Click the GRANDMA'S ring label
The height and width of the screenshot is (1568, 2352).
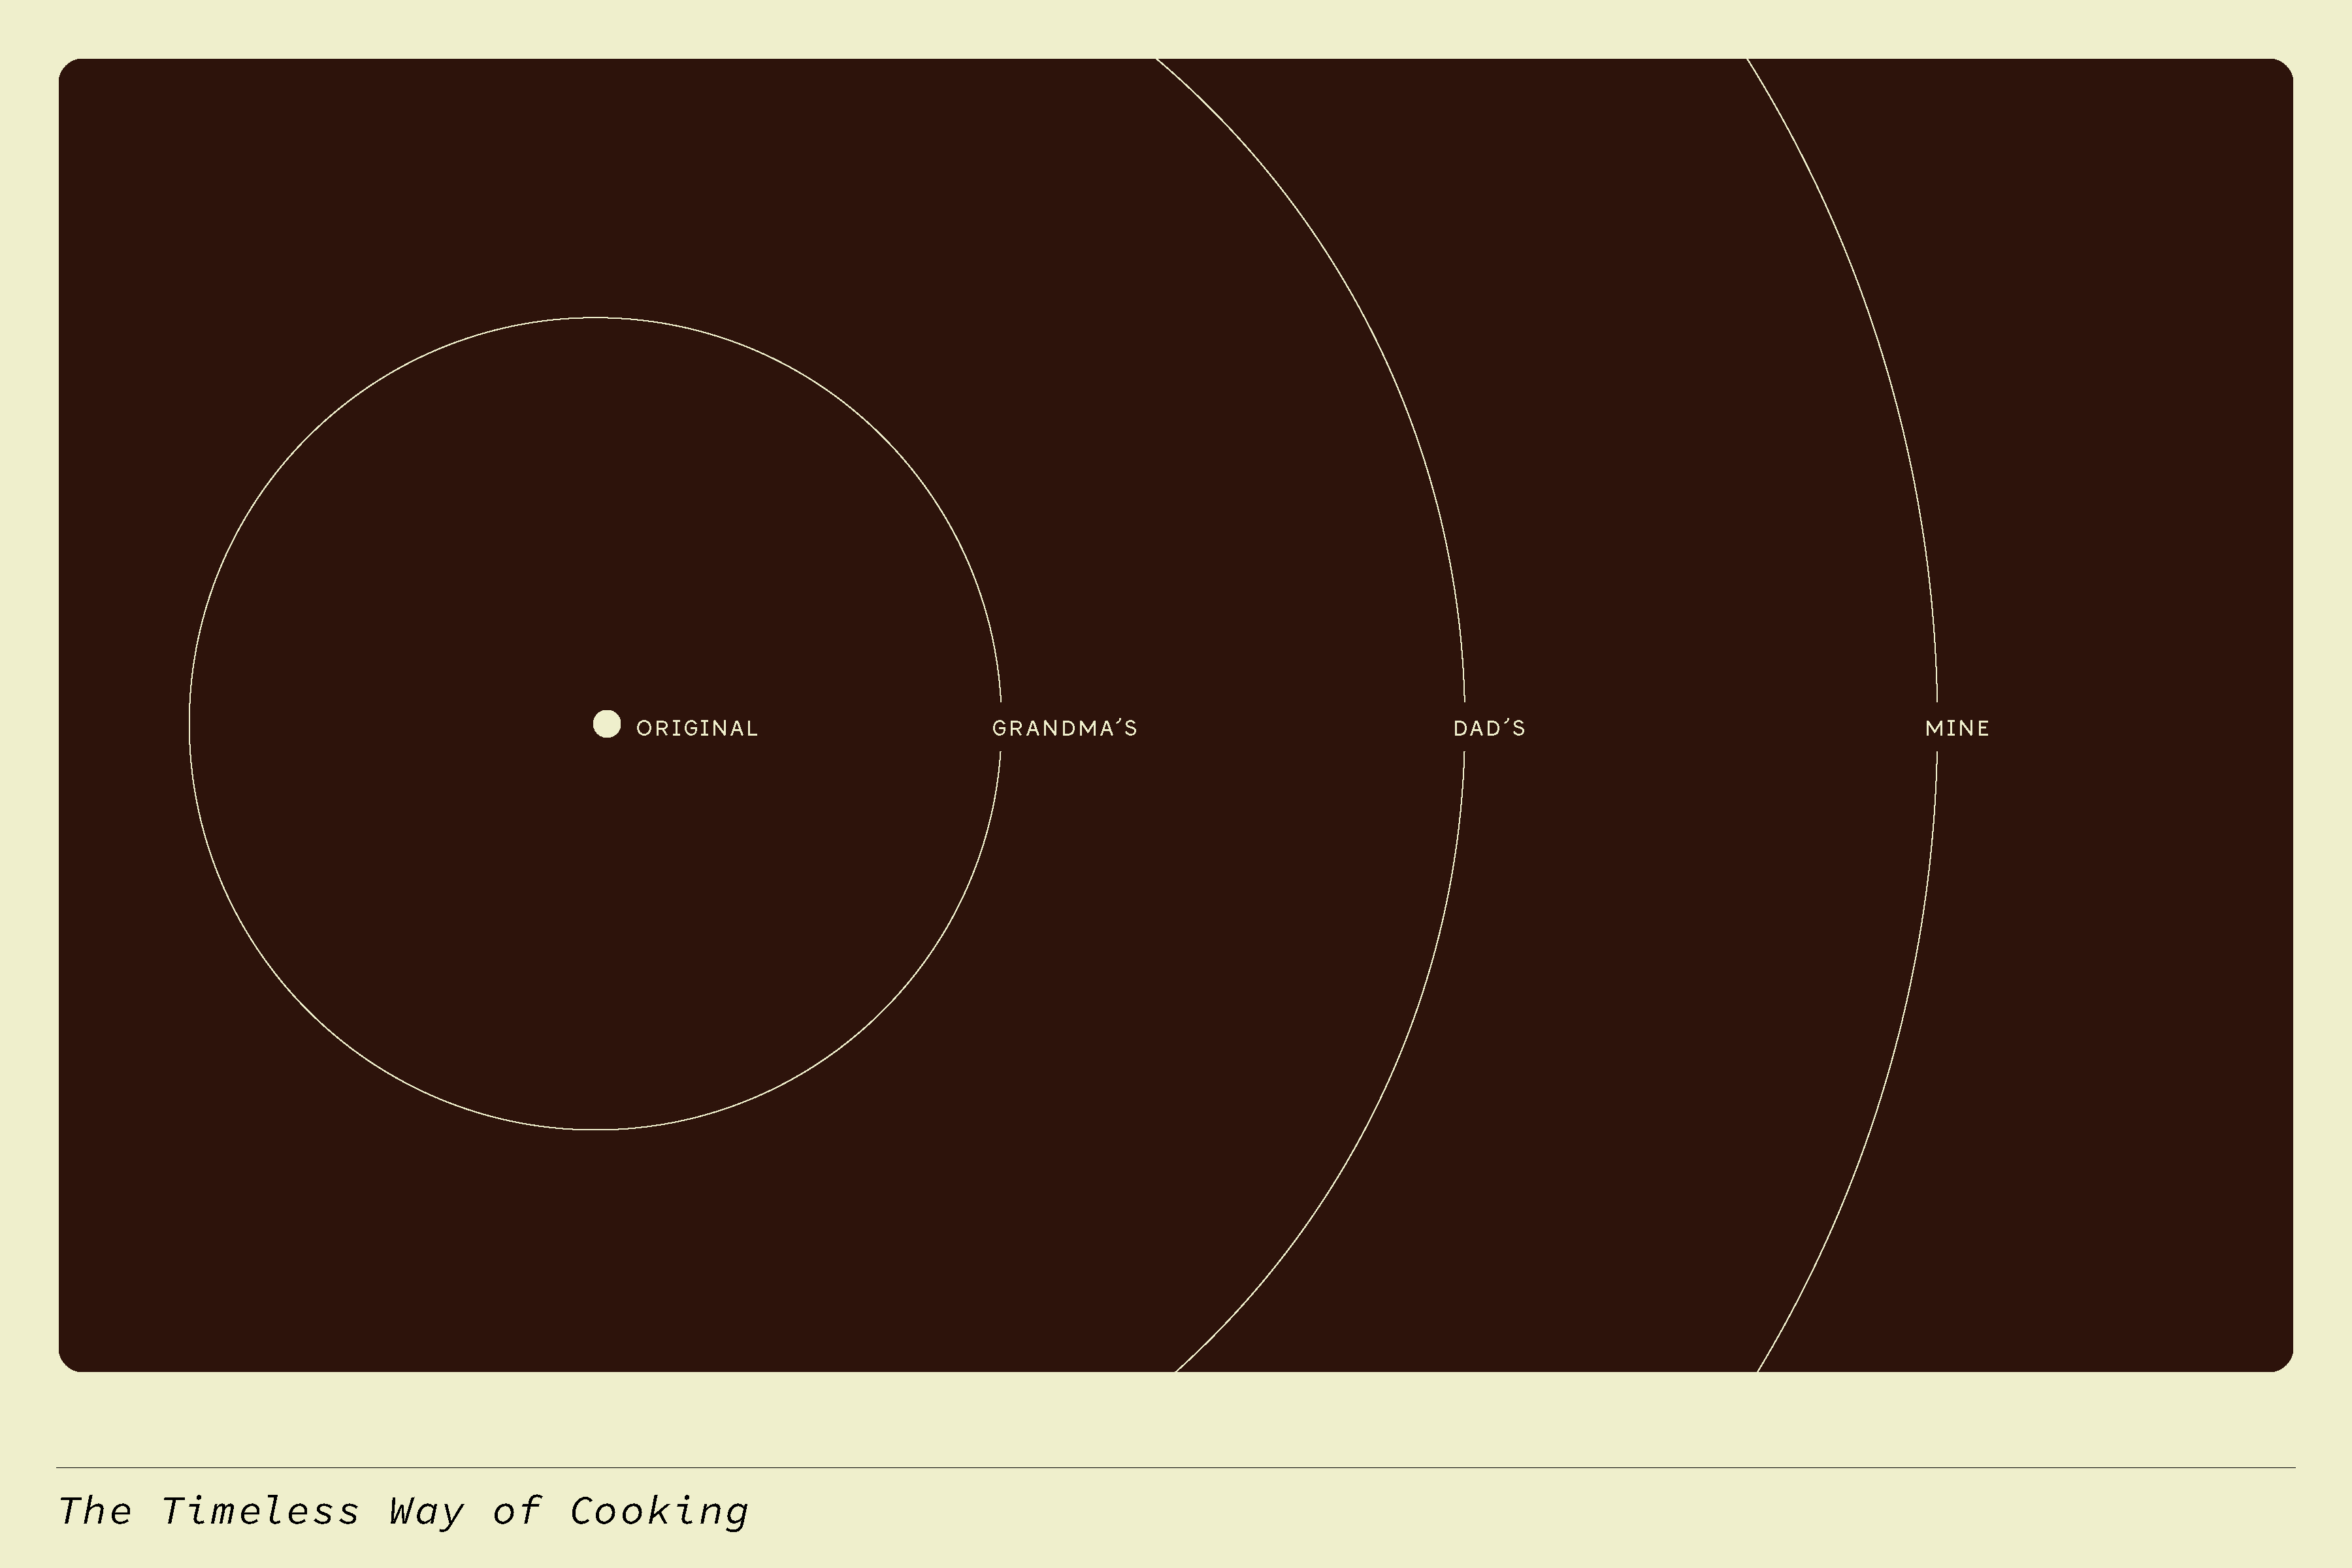coord(1065,728)
